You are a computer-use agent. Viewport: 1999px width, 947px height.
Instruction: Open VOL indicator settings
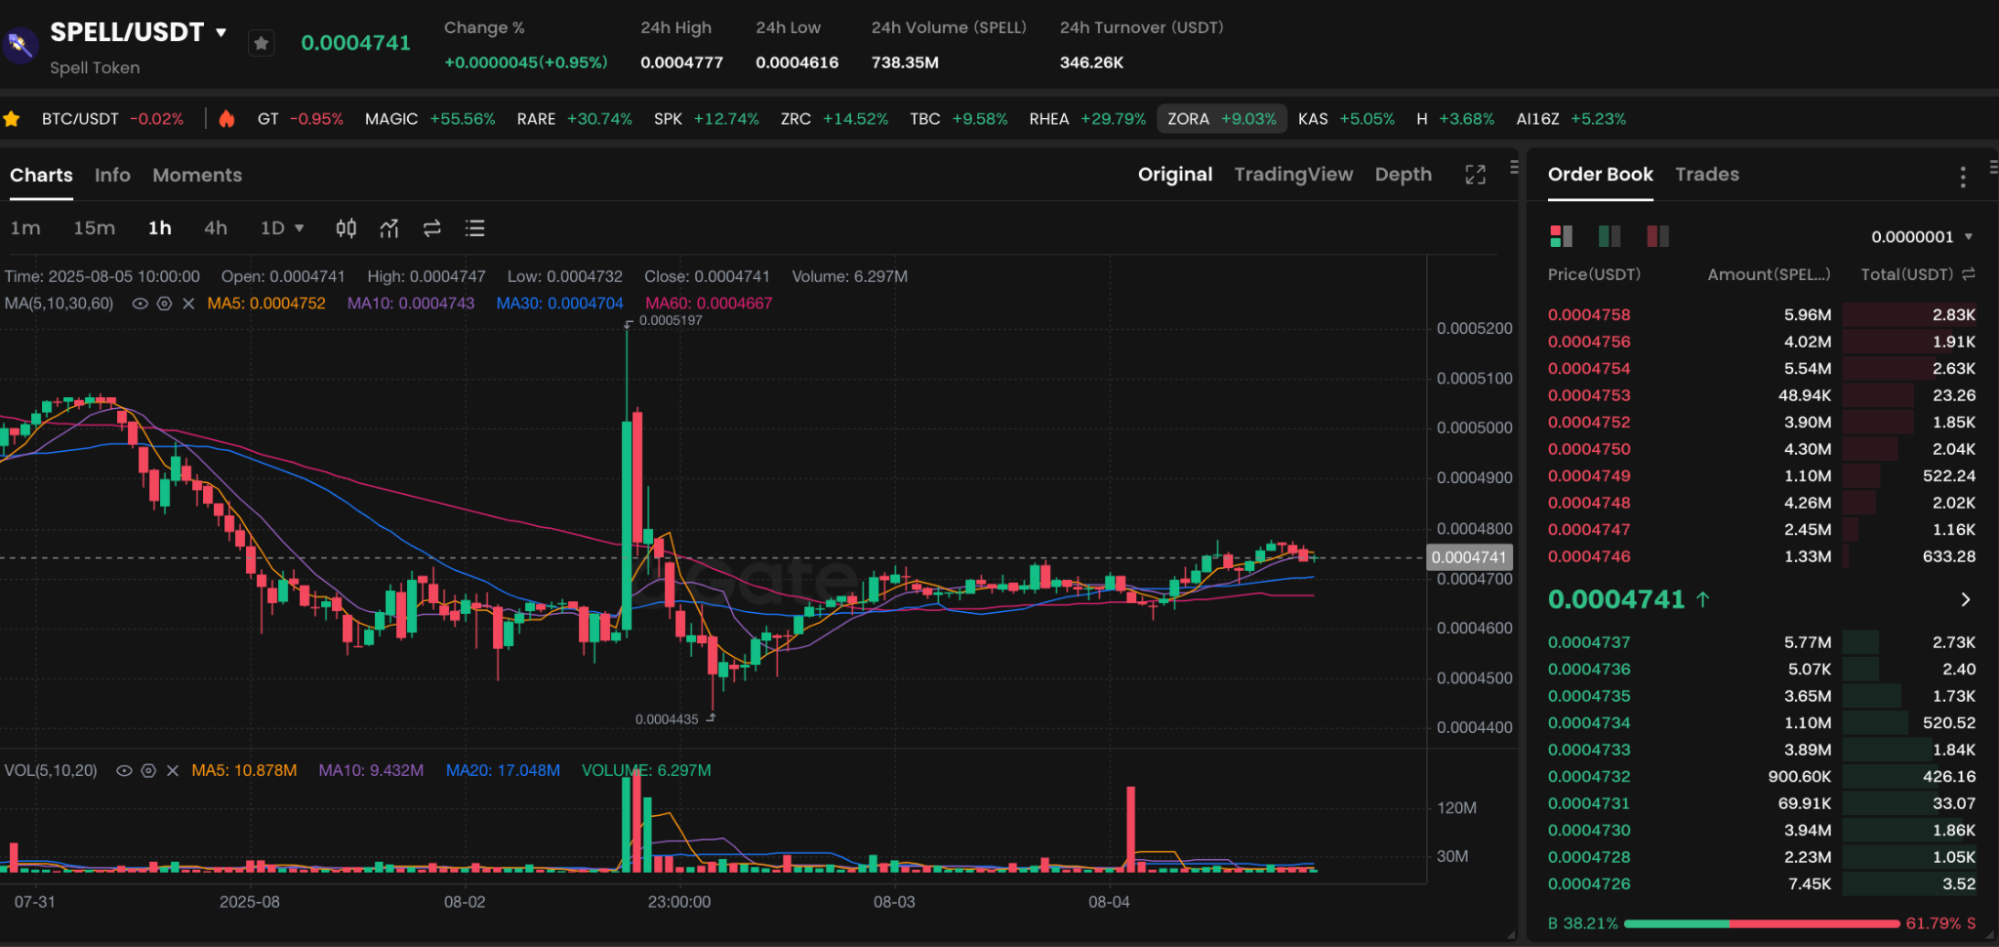[x=148, y=771]
